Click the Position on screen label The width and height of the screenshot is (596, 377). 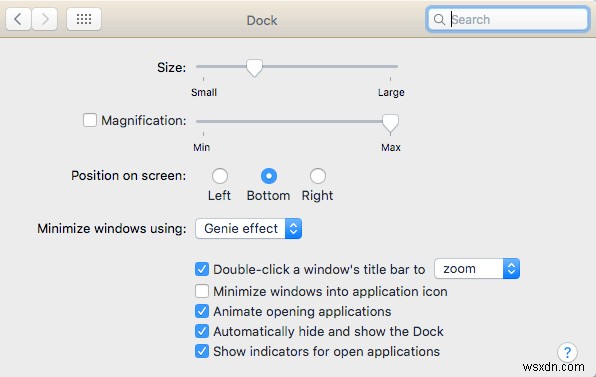(128, 176)
